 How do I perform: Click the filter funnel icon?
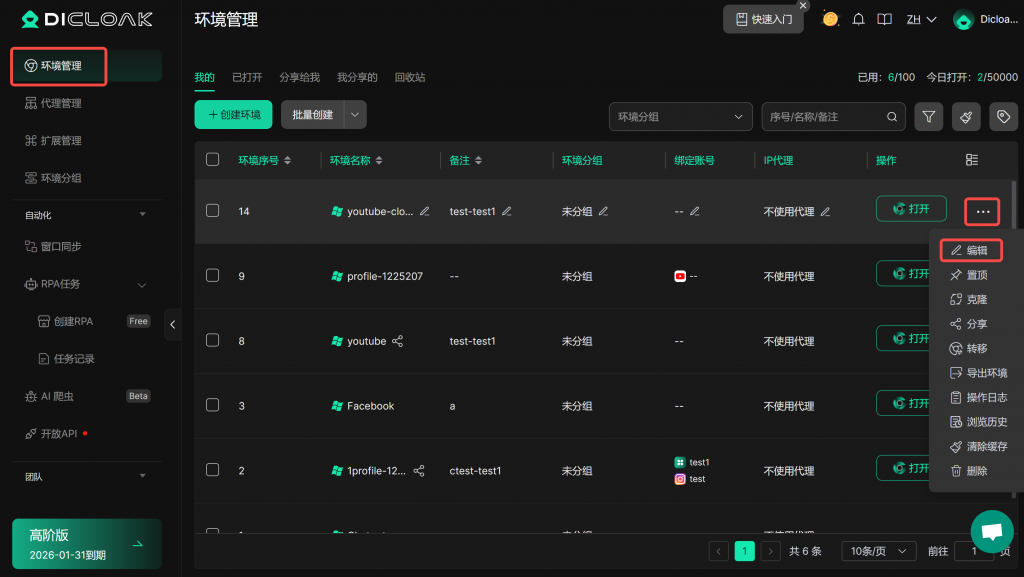929,117
